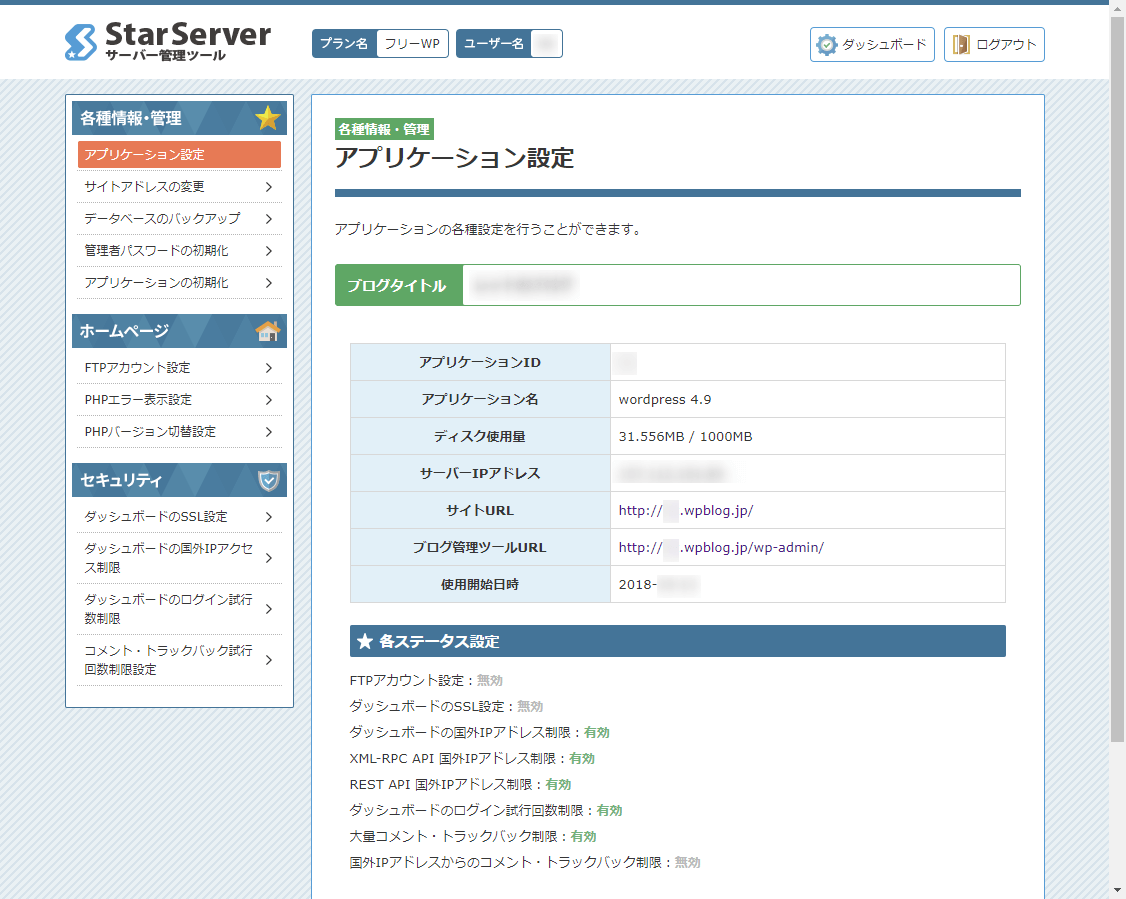Open the wp-admin blog management URL
The width and height of the screenshot is (1126, 899).
720,547
